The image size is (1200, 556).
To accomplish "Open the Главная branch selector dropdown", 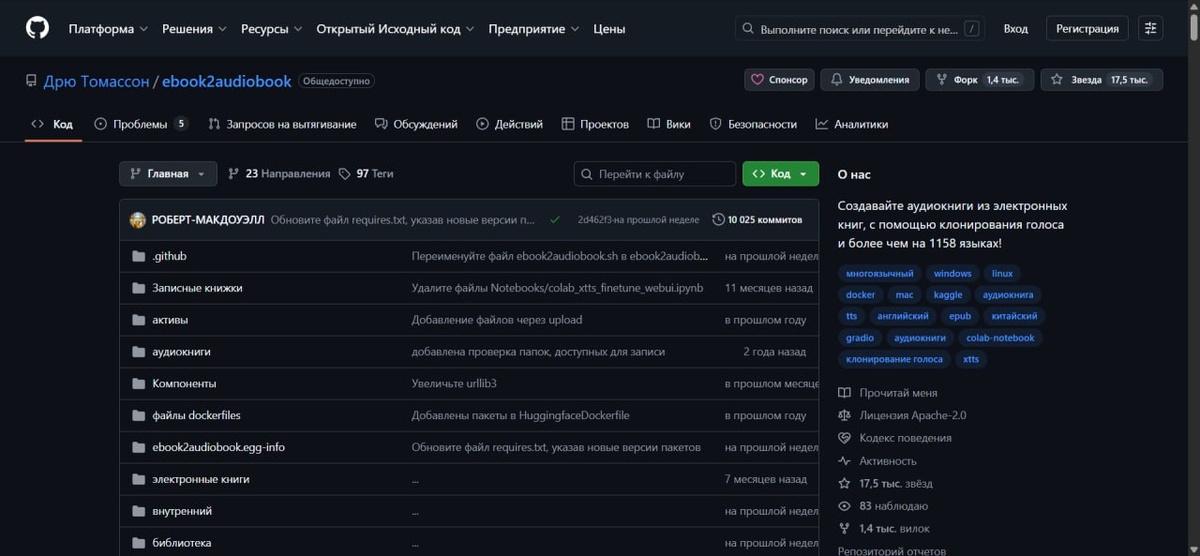I will tap(168, 174).
